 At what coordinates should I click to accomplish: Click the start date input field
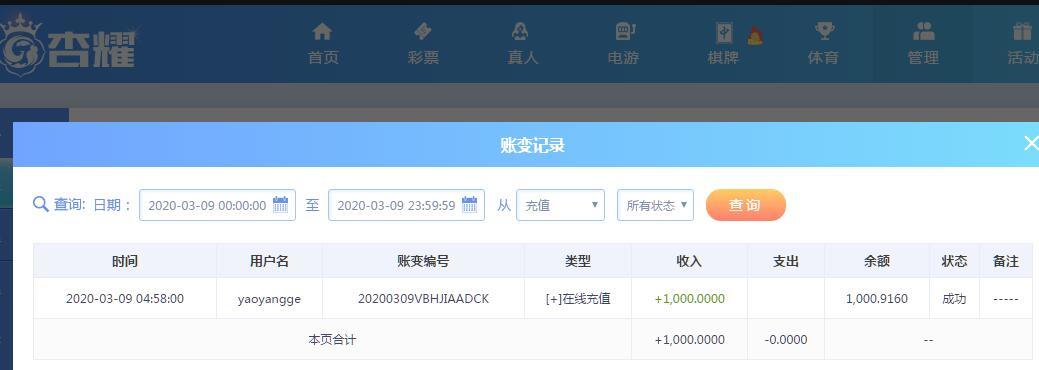217,205
